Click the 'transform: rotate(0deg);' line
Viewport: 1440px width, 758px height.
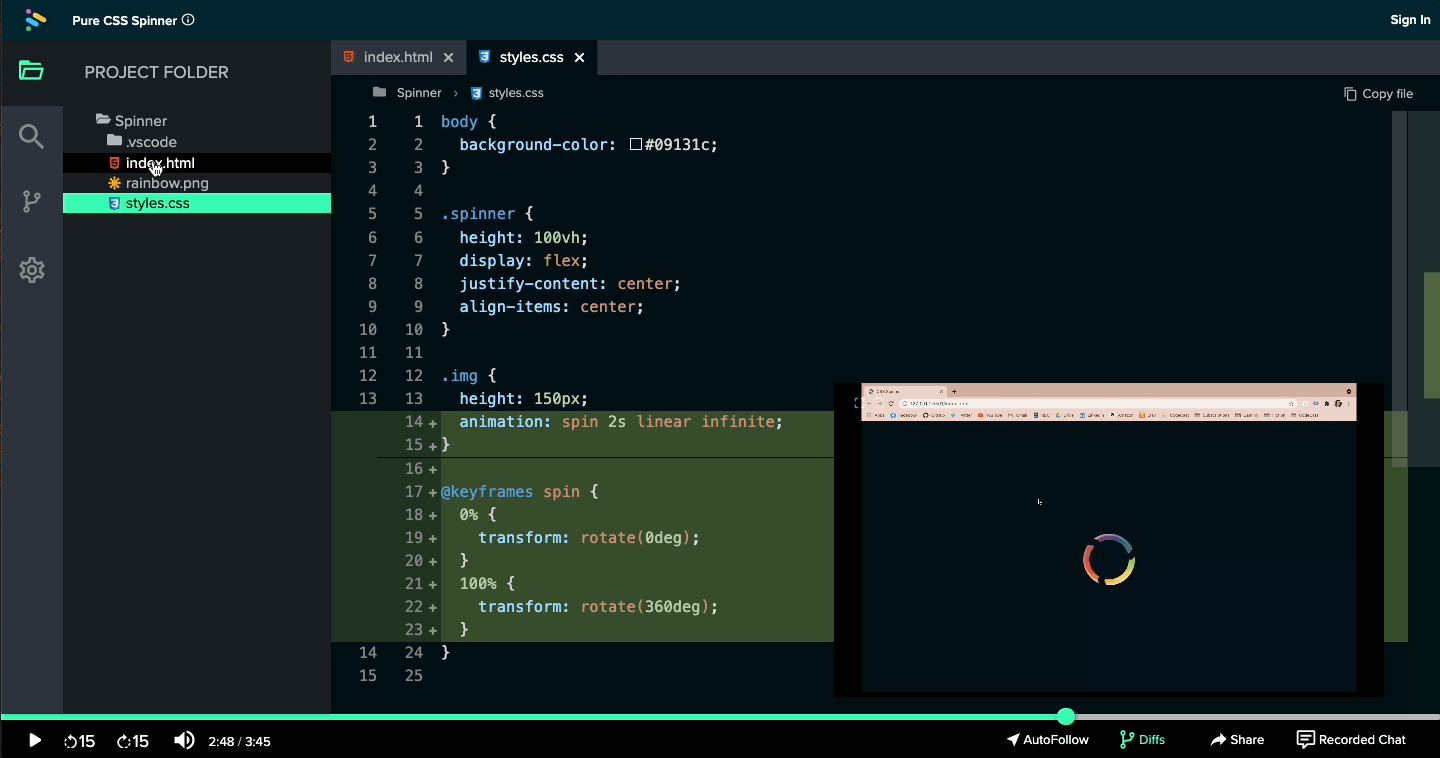pos(589,538)
